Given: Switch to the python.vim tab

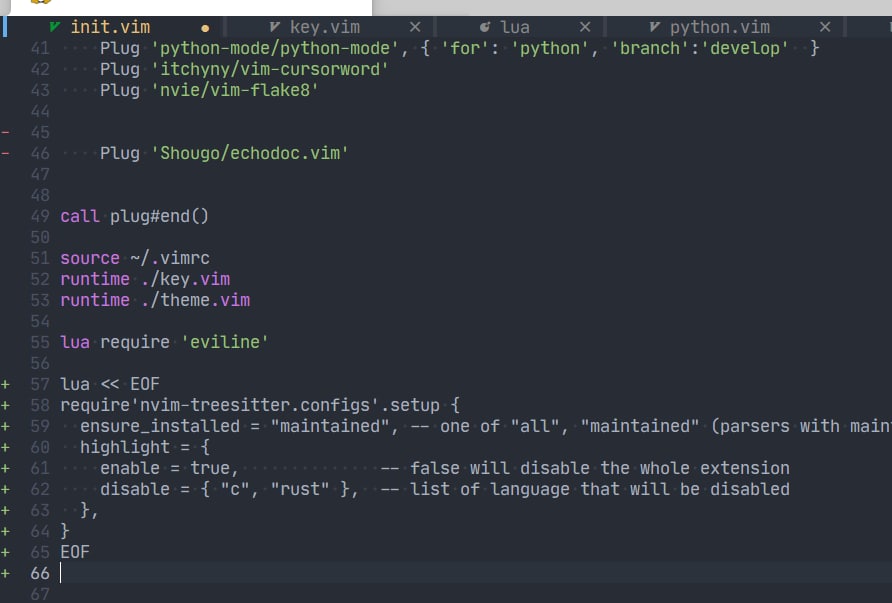Looking at the screenshot, I should [719, 27].
